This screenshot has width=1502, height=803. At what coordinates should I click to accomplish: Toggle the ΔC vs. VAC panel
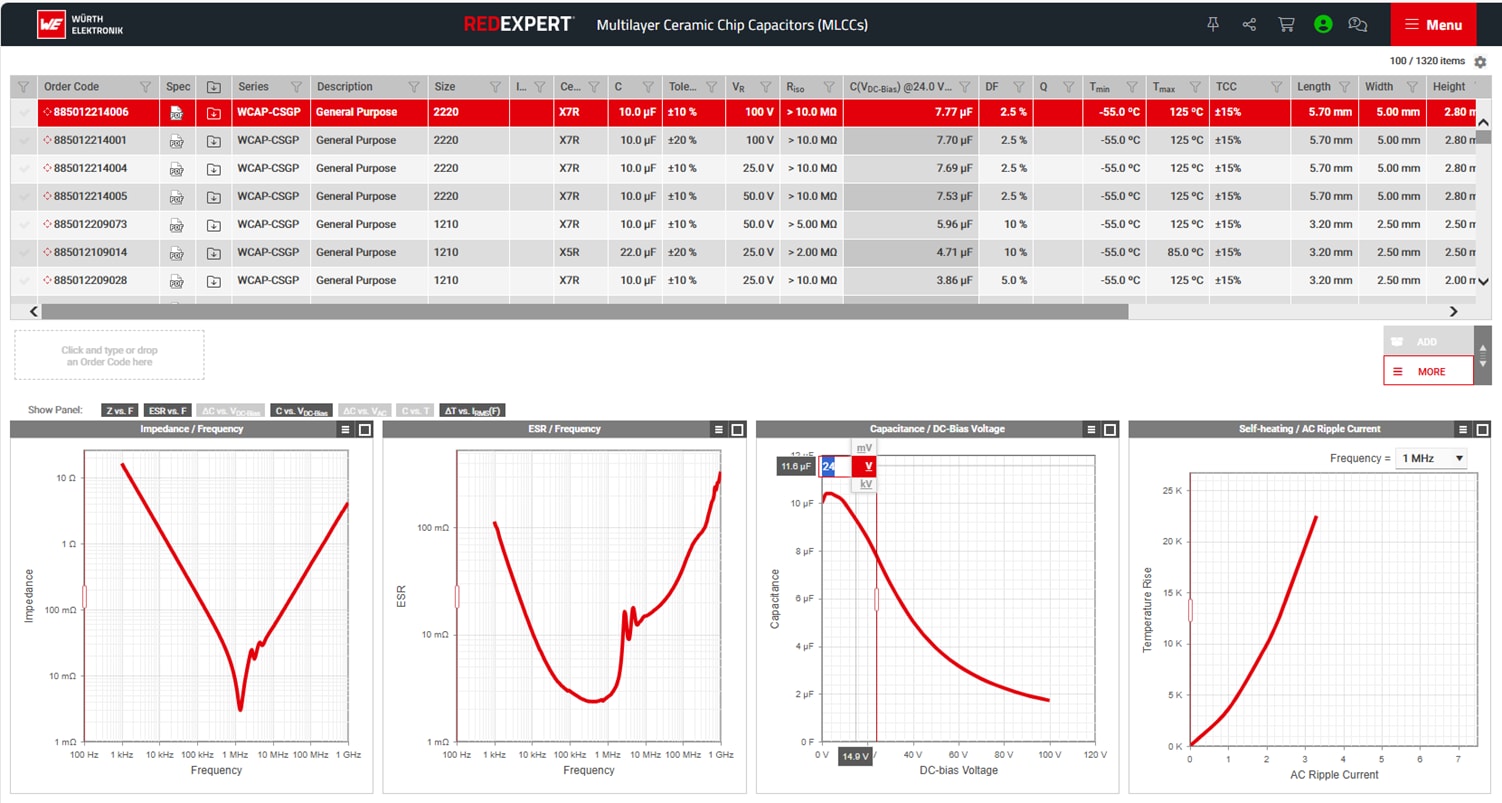(365, 410)
